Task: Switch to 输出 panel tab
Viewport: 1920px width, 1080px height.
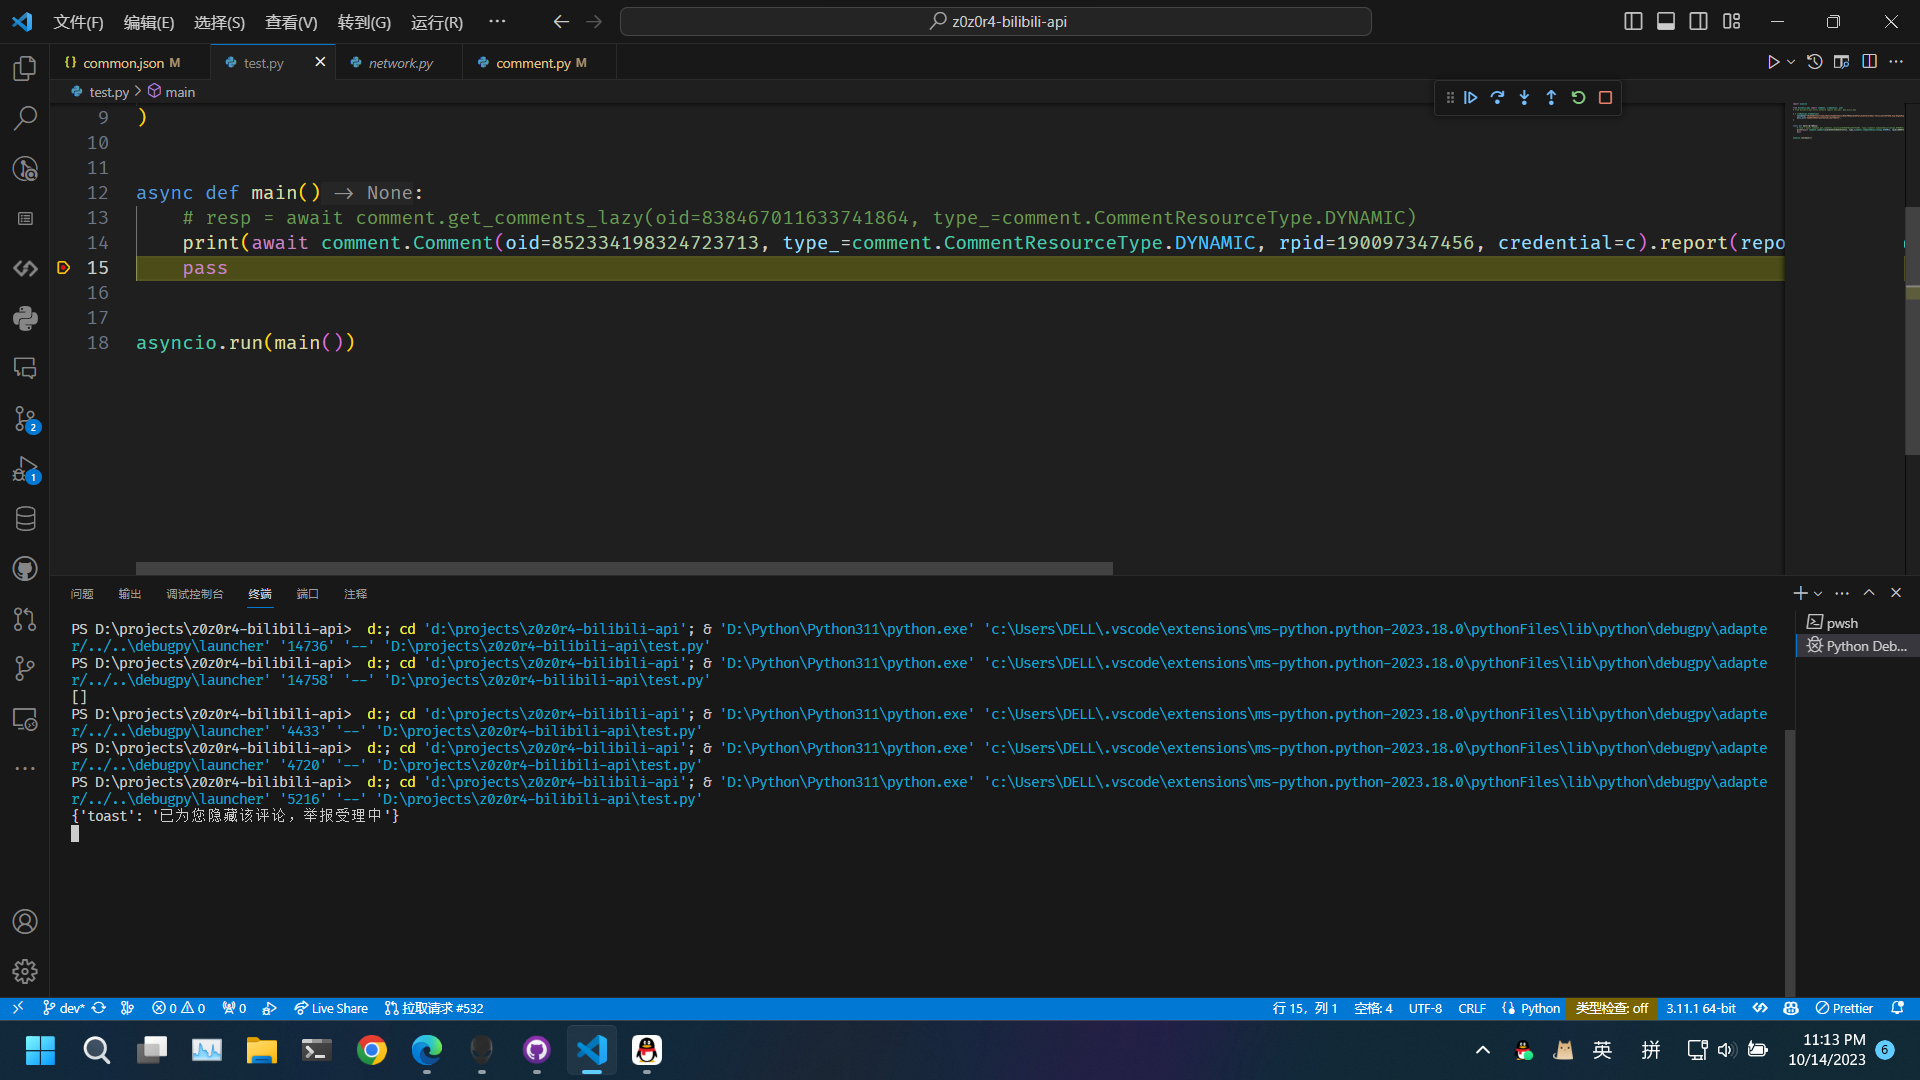Action: (x=130, y=594)
